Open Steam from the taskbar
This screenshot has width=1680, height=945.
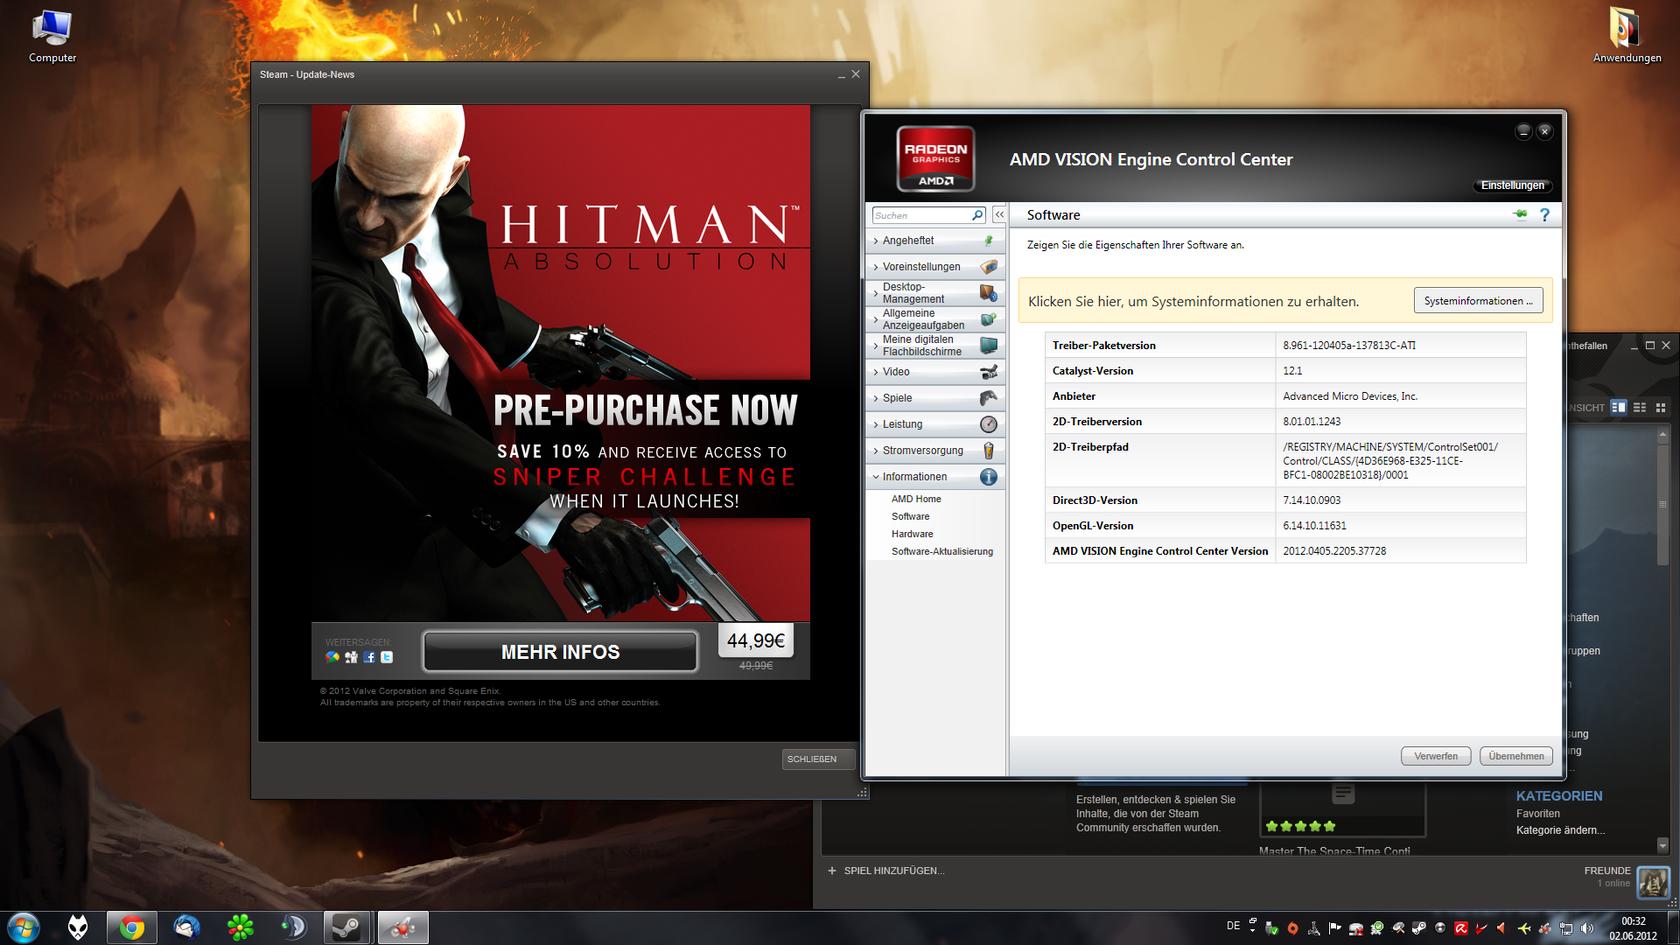pos(347,928)
